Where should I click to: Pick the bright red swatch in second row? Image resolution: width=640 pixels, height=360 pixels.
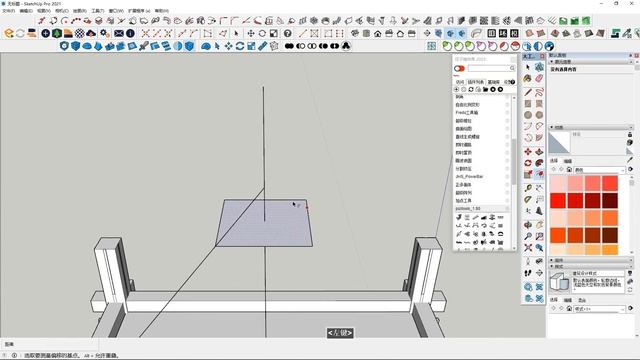[x=558, y=201]
